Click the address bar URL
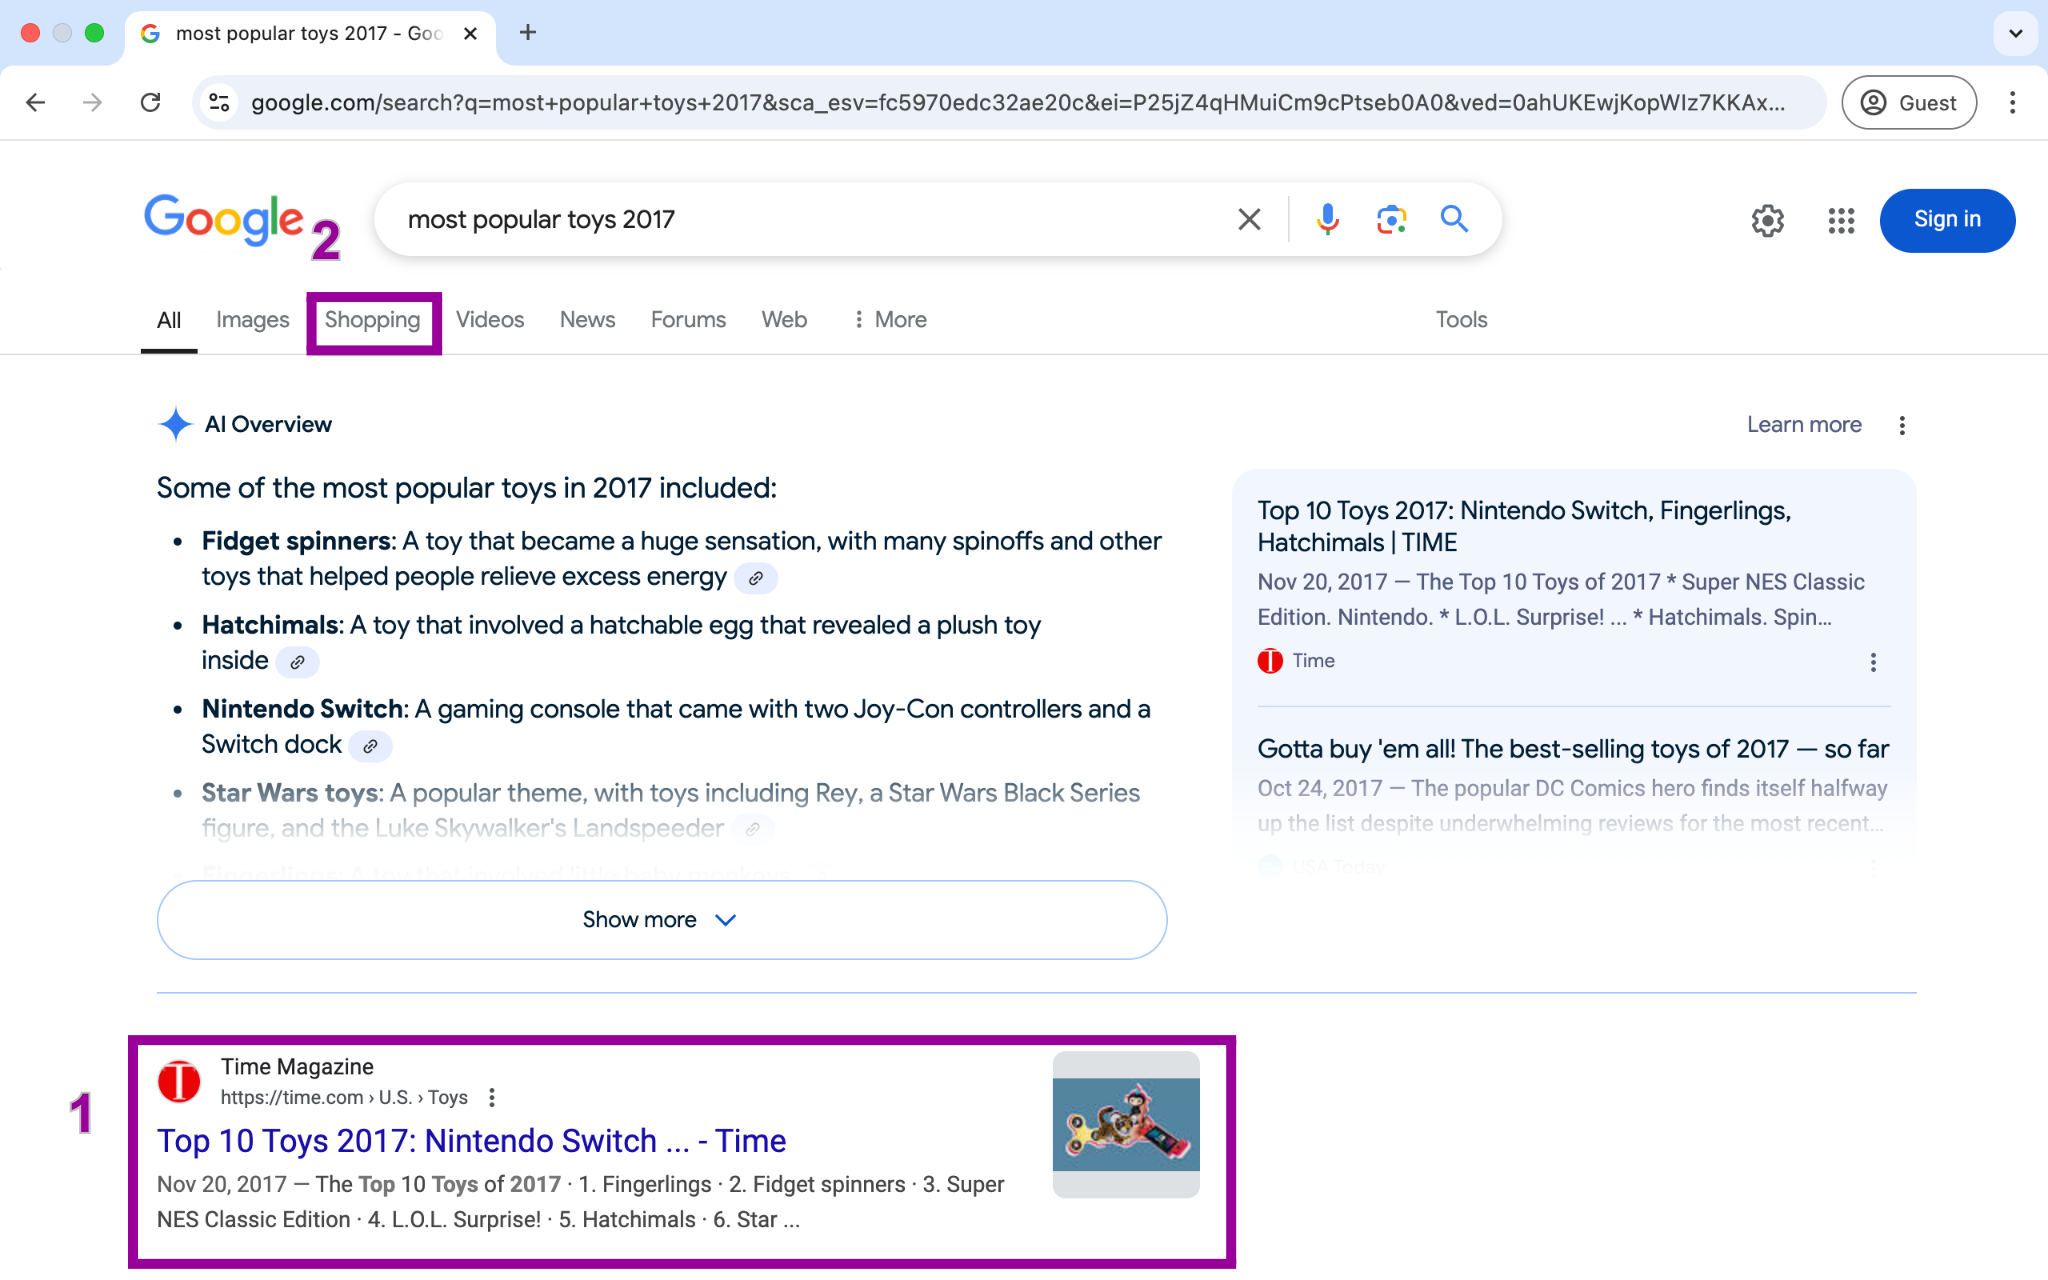Viewport: 2048px width, 1280px height. [1018, 102]
